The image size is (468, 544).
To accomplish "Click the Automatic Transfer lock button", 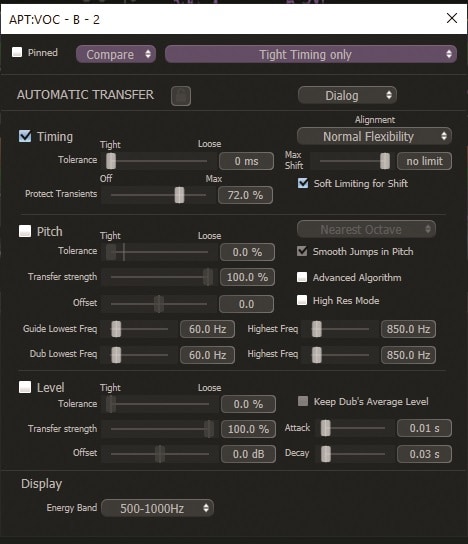I will click(181, 96).
